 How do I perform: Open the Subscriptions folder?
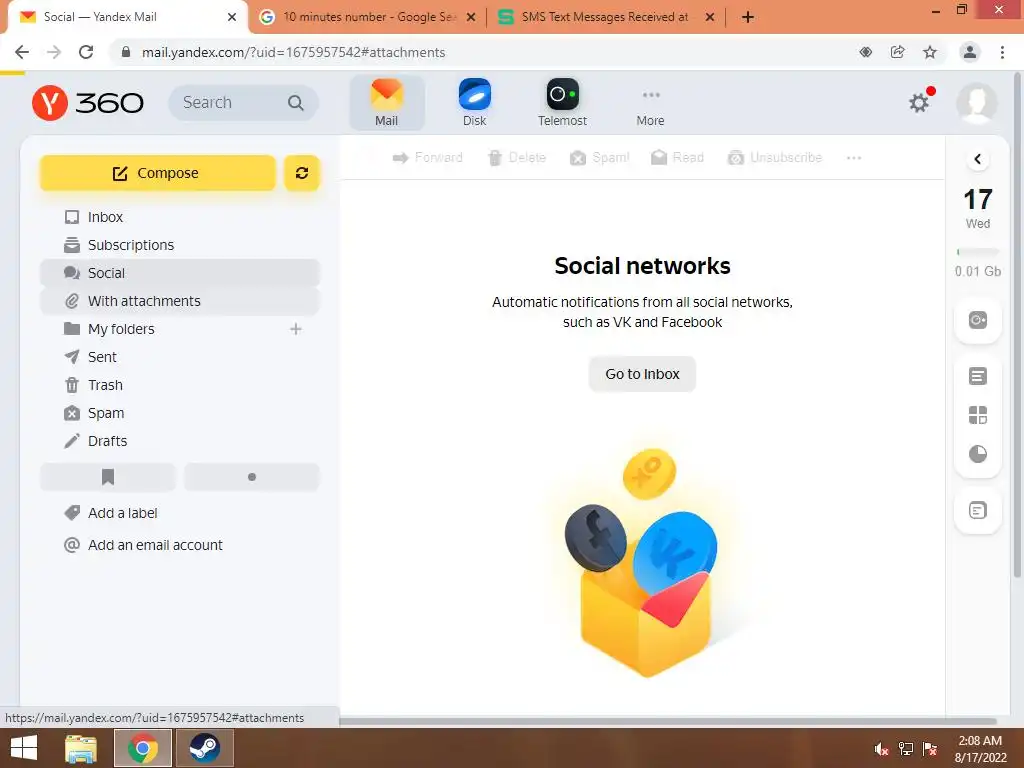[180, 245]
